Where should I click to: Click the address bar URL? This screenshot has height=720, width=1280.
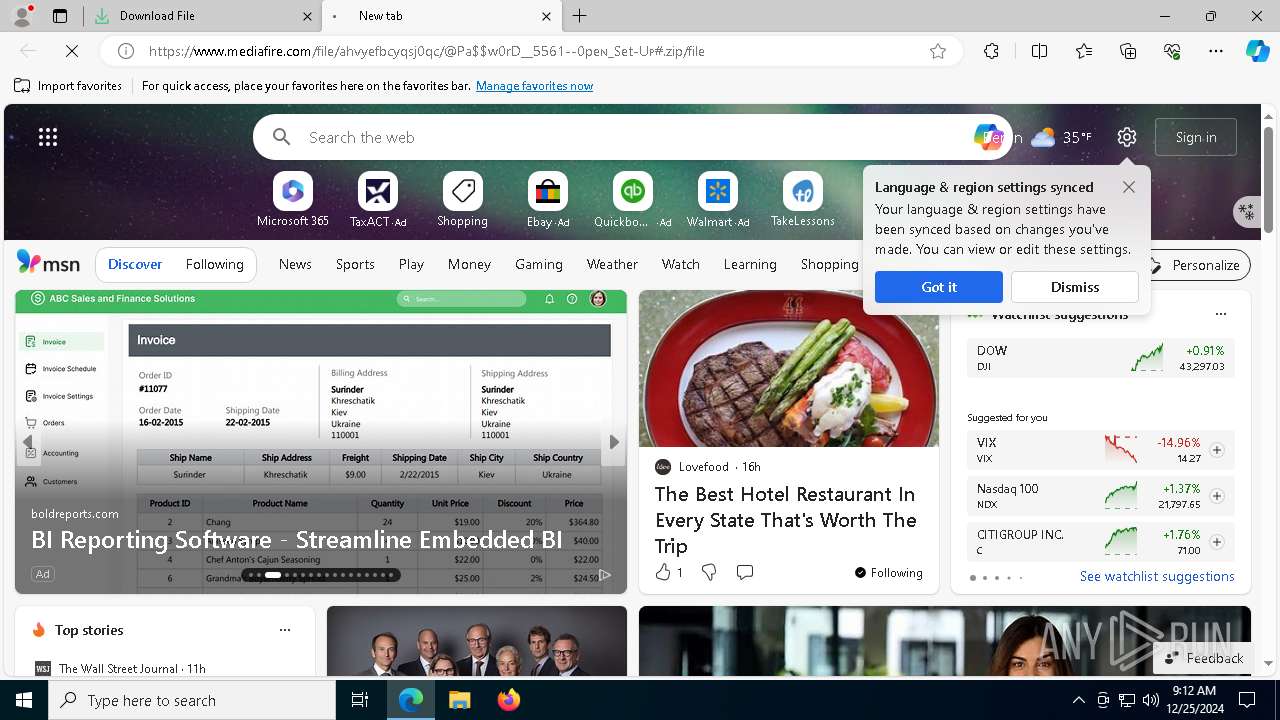427,51
